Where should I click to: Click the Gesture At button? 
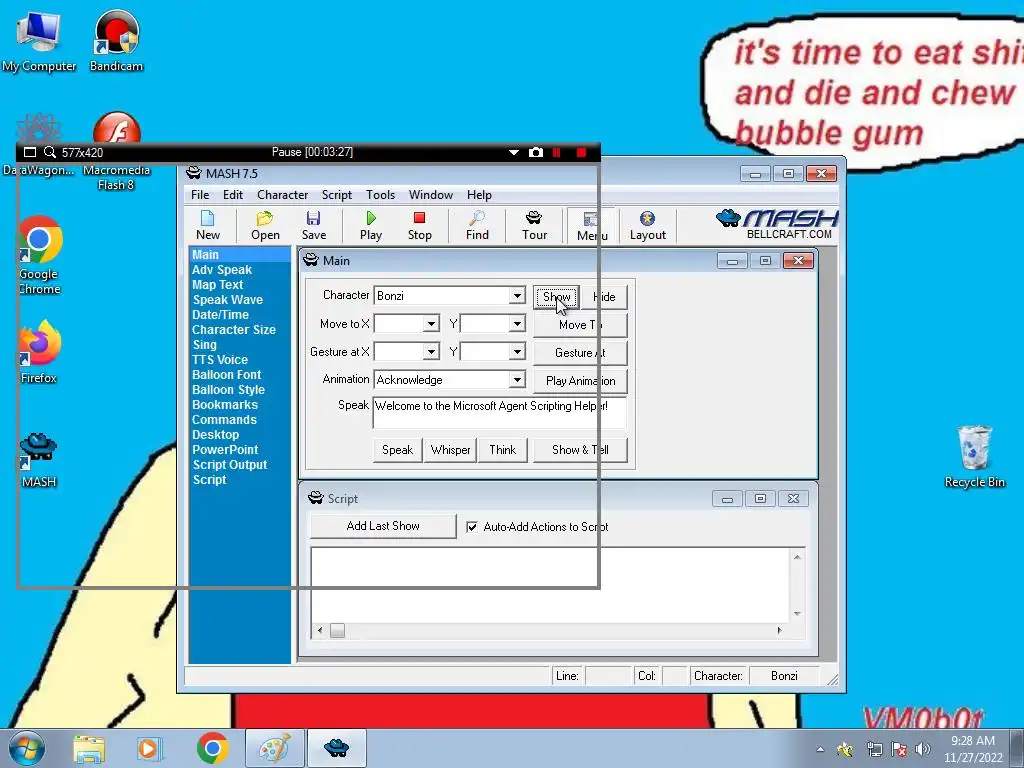[x=580, y=353]
